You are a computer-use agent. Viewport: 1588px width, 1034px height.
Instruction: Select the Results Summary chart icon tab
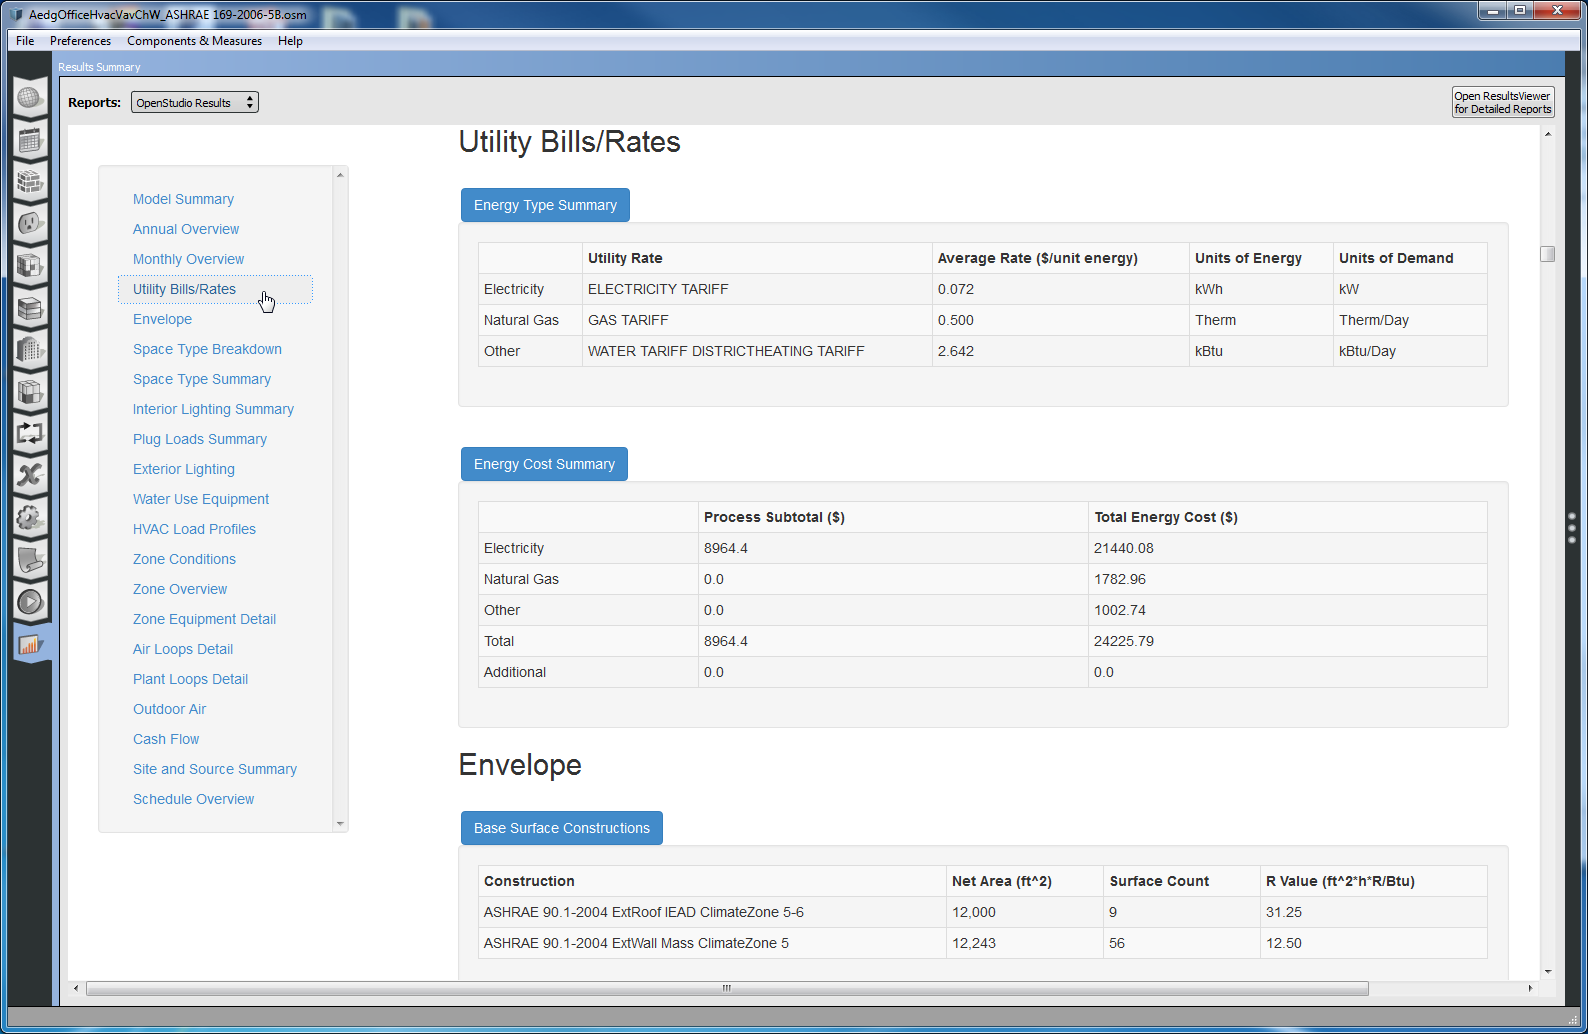click(x=30, y=644)
